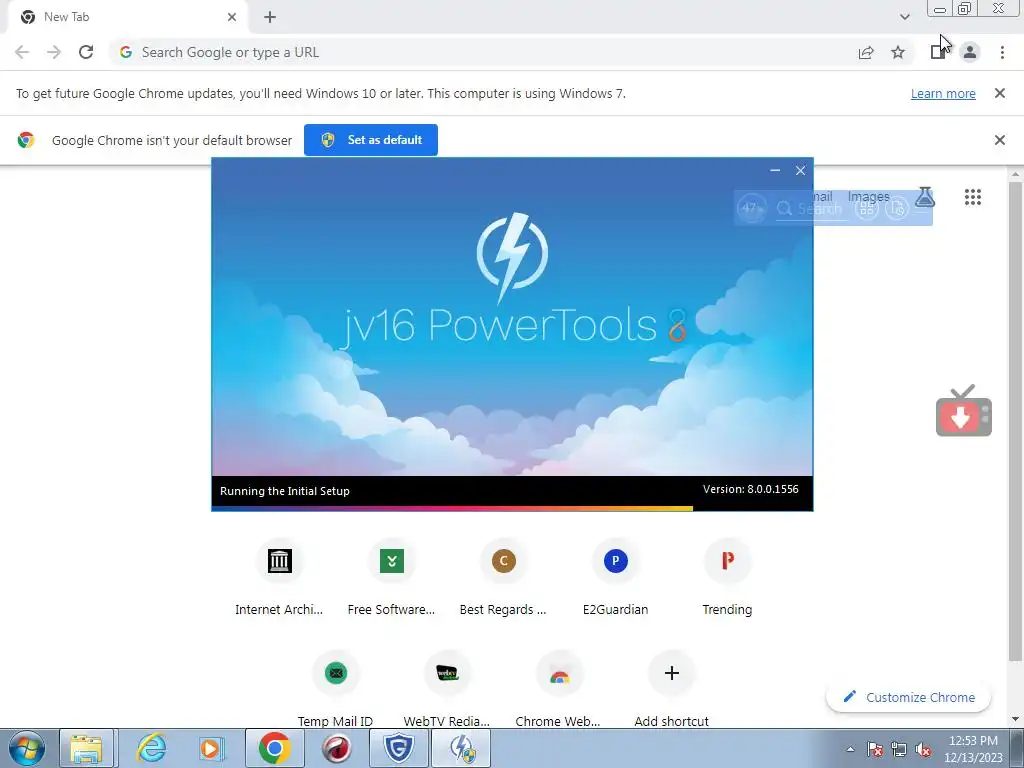Add a new shortcut tile
The height and width of the screenshot is (768, 1024).
[671, 689]
